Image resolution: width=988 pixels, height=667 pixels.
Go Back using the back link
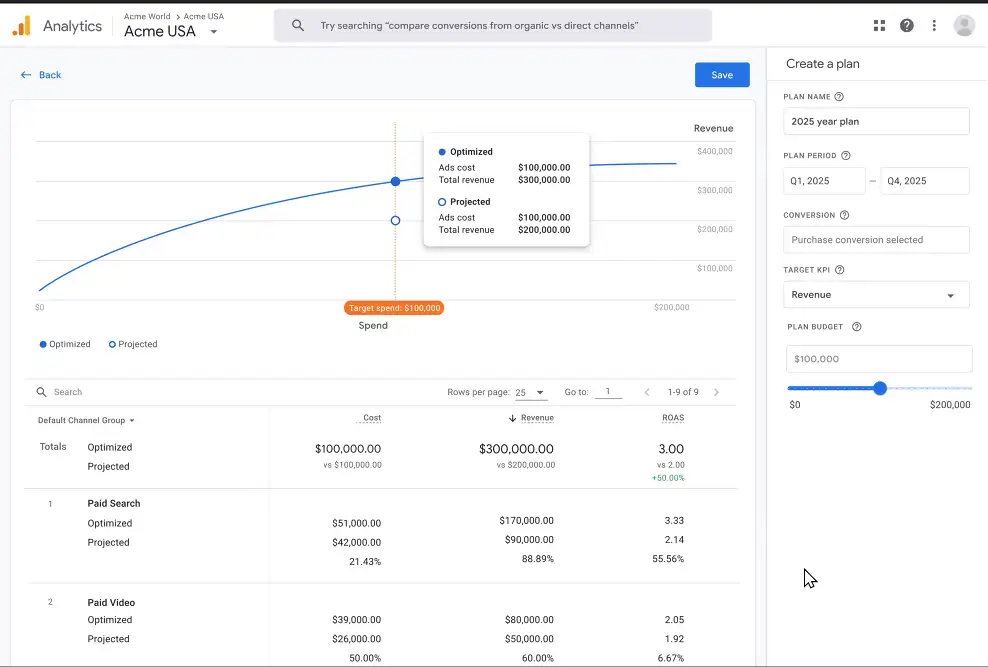[41, 75]
